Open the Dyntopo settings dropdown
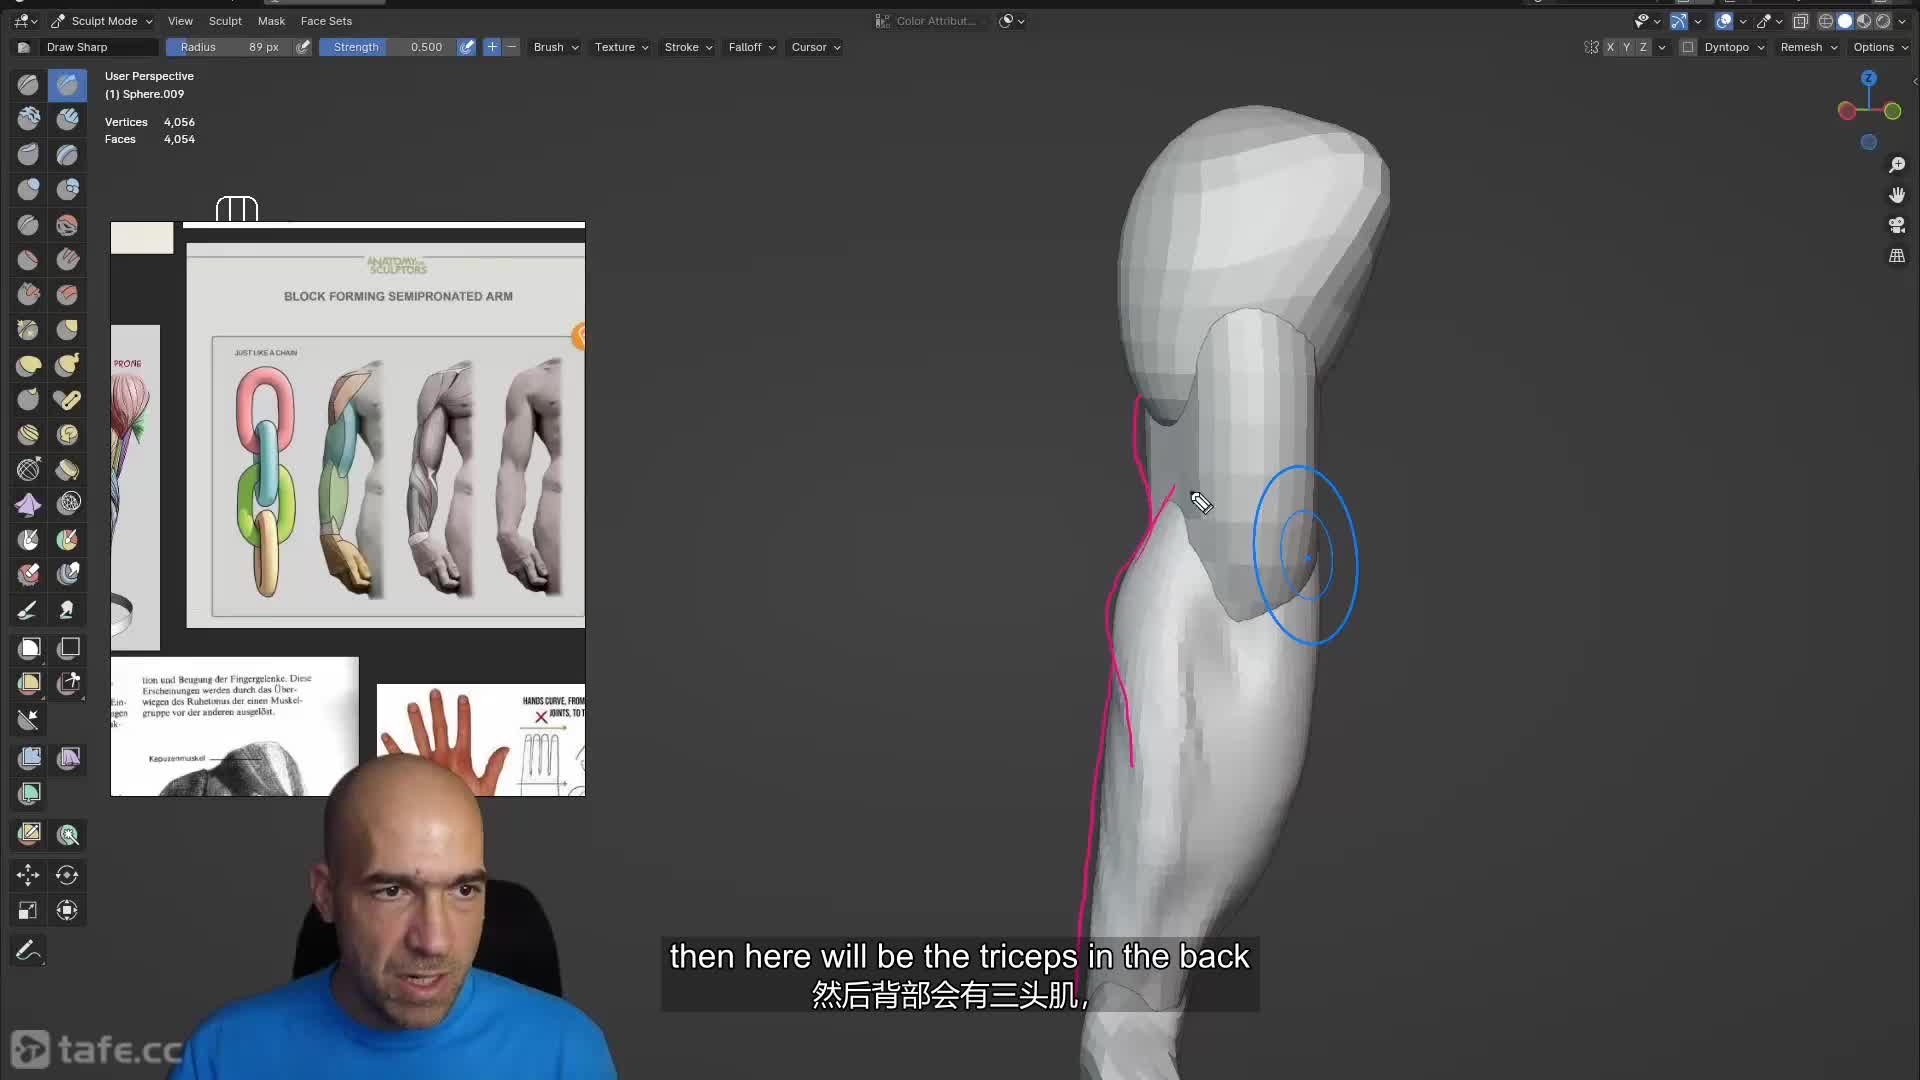 click(1735, 47)
